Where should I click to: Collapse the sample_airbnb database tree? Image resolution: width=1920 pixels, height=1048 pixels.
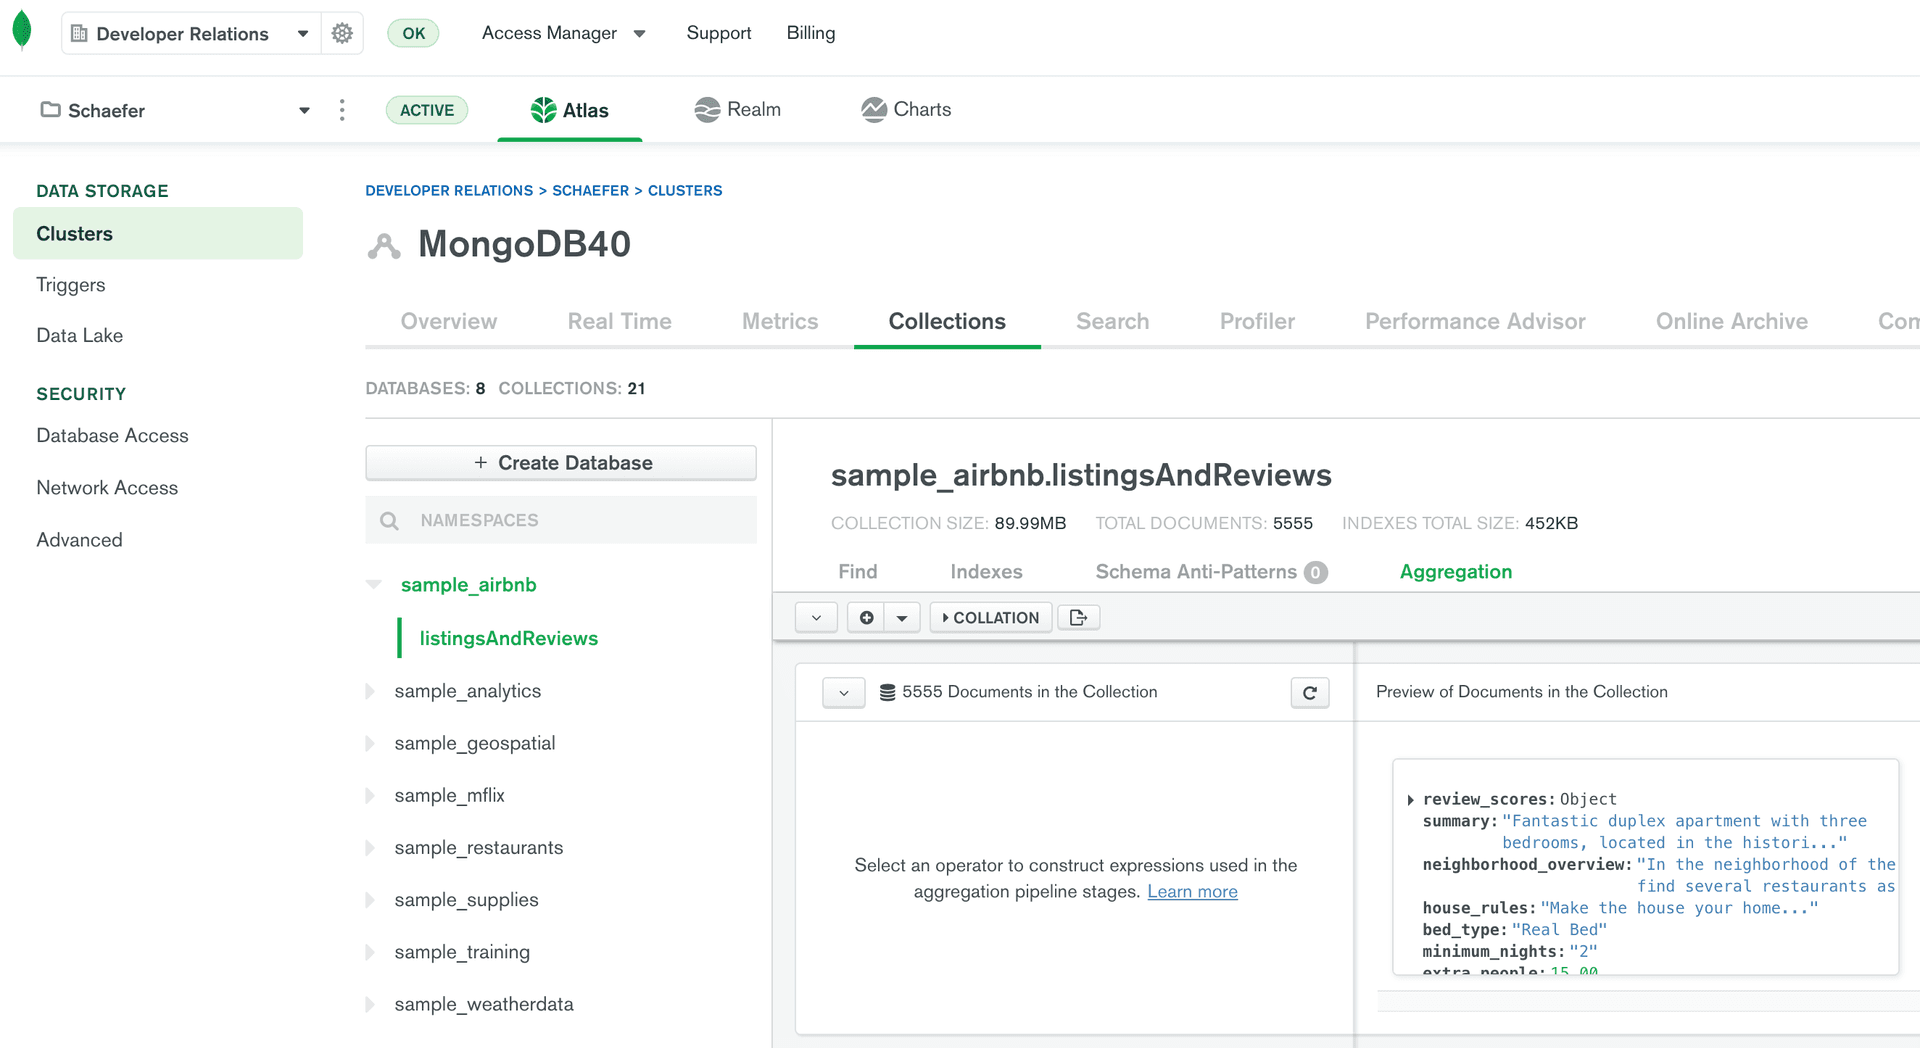pos(373,585)
